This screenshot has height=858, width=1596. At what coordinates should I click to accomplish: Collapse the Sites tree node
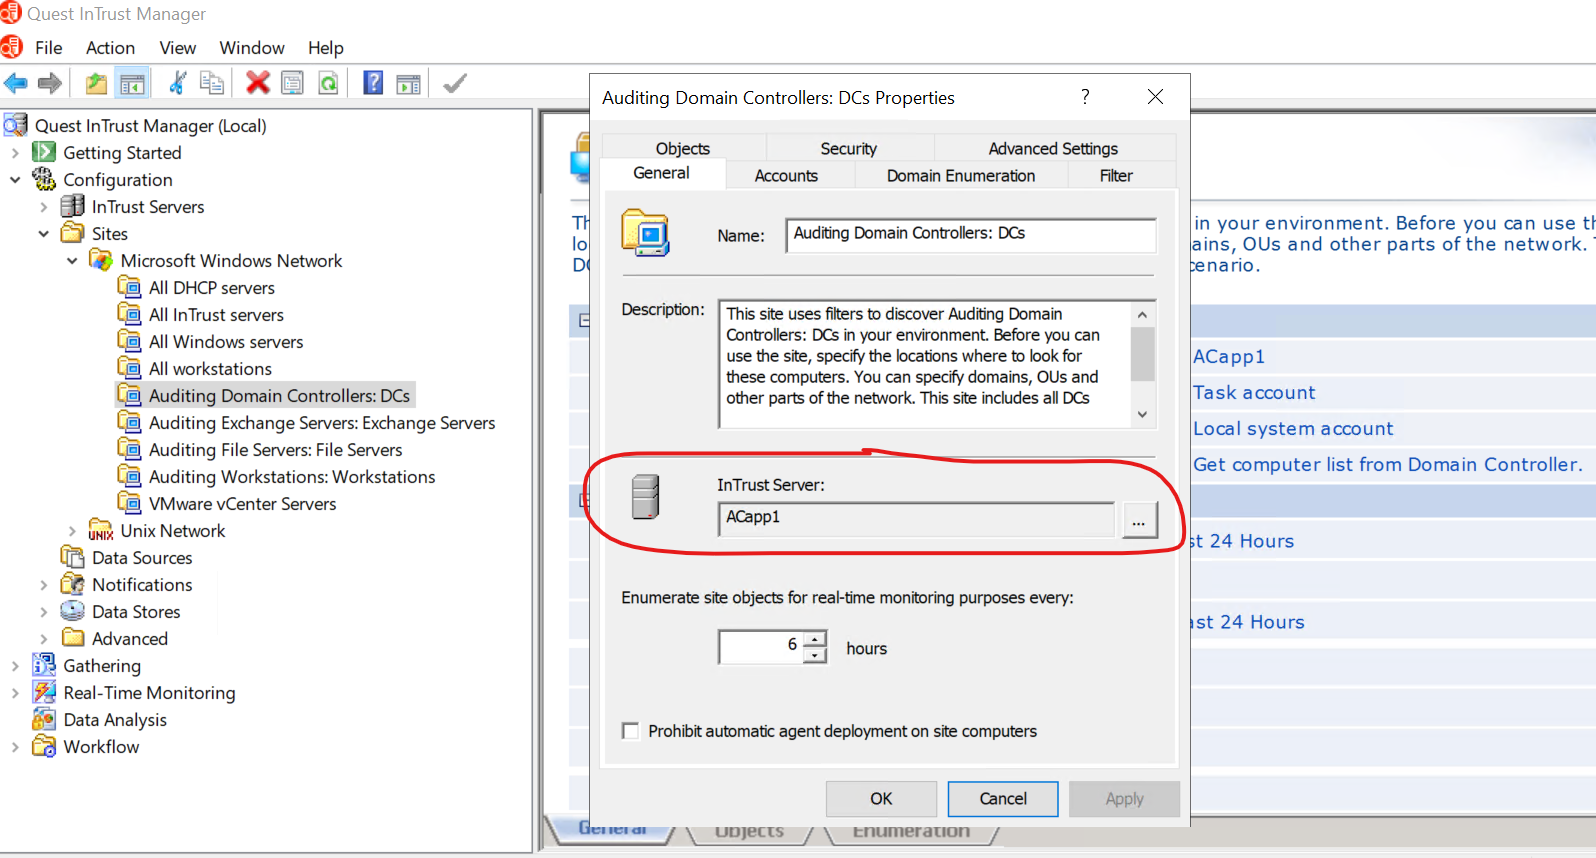coord(43,234)
